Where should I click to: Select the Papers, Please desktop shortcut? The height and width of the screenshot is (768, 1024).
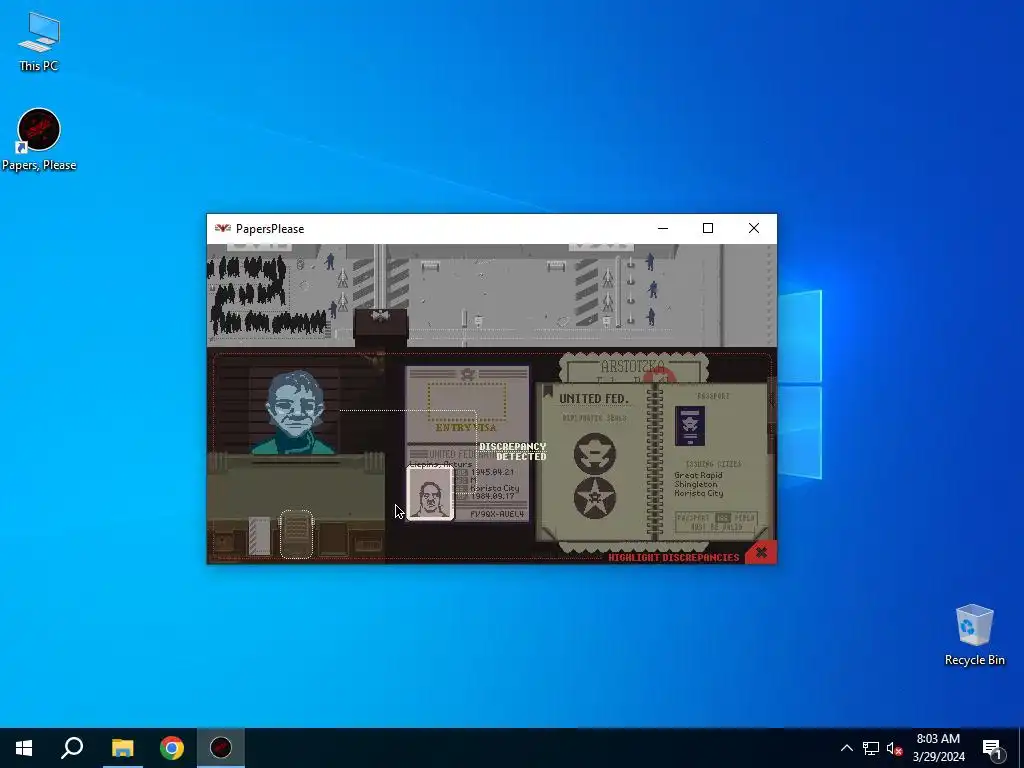pos(39,140)
